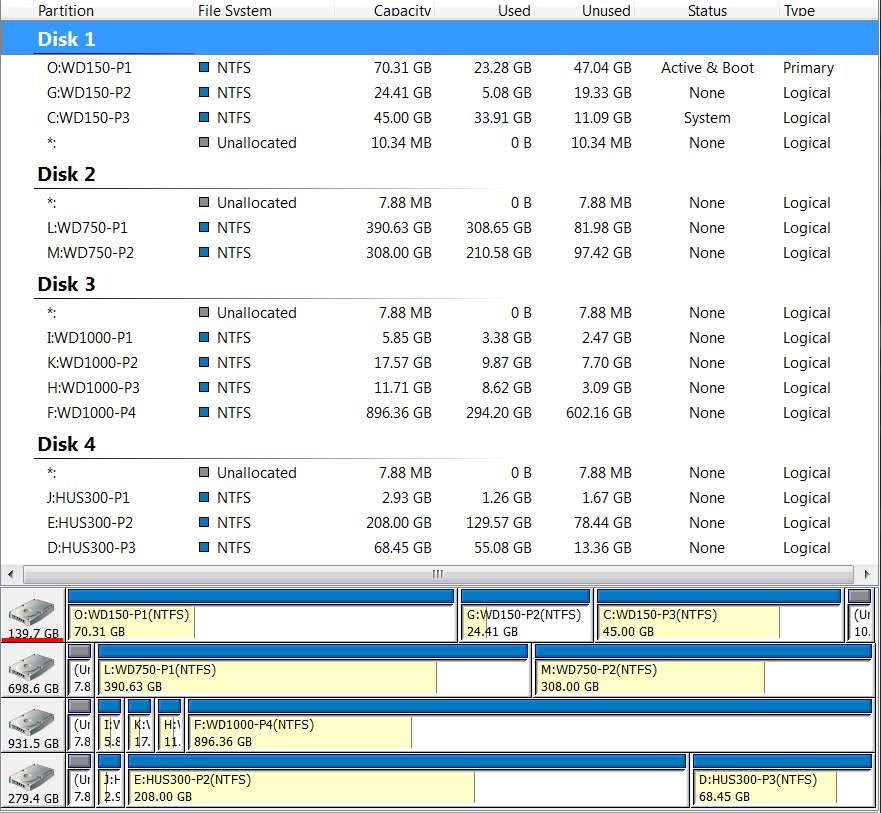Screen dimensions: 881x813
Task: Select O:WD150-P1 block in disk map
Action: coord(261,615)
